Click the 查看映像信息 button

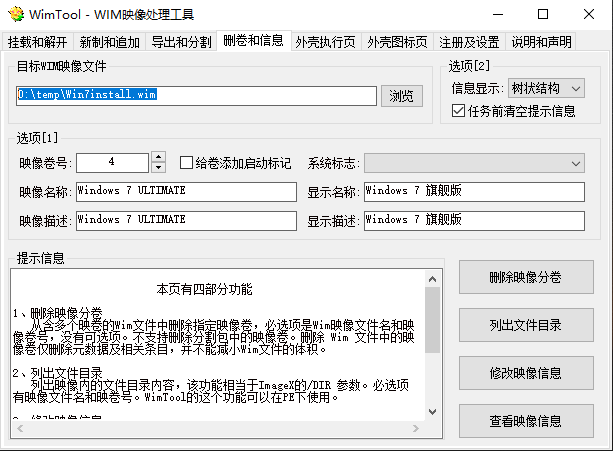526,421
